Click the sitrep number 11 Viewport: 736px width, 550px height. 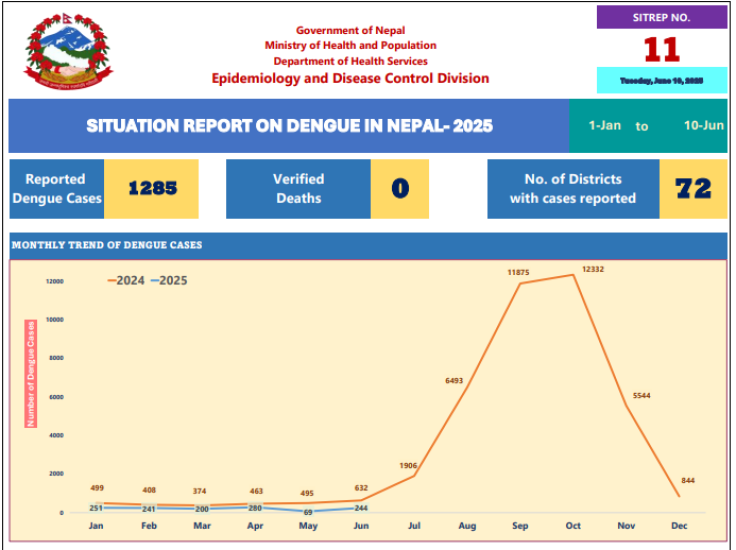[x=661, y=50]
